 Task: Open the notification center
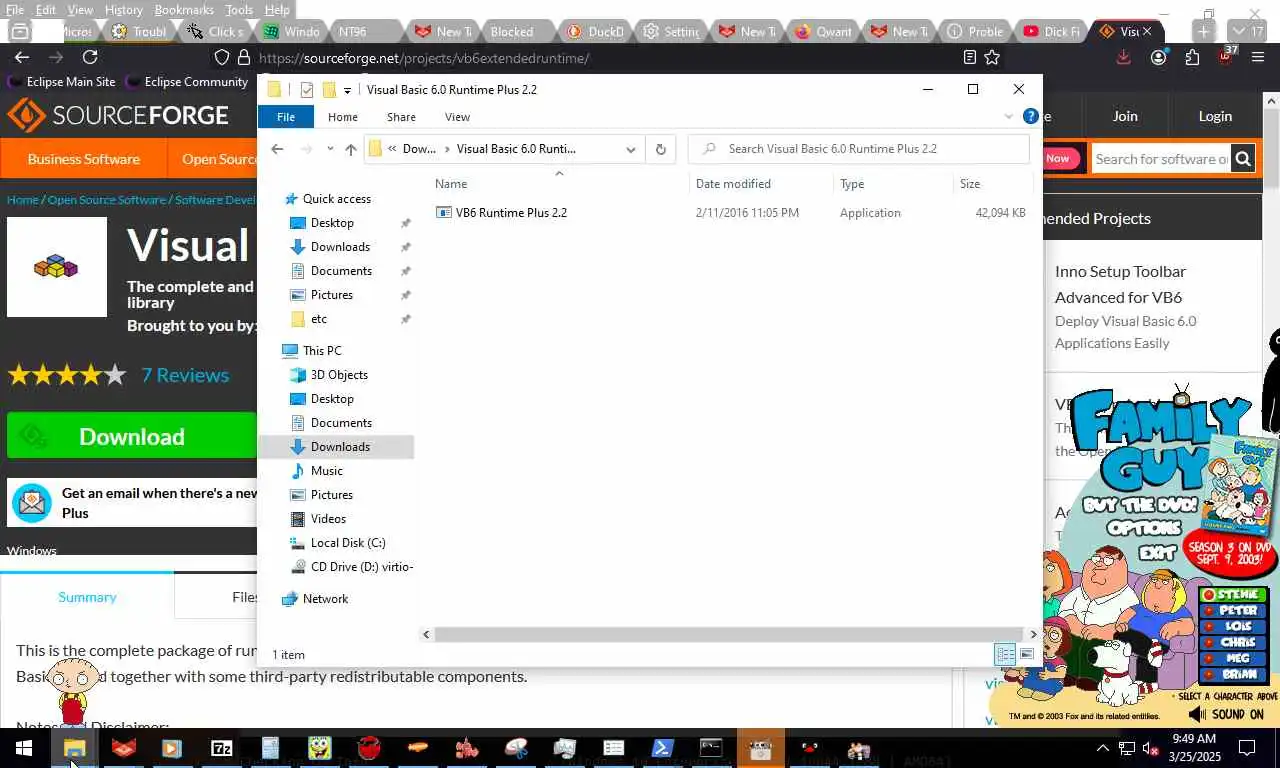(1247, 748)
